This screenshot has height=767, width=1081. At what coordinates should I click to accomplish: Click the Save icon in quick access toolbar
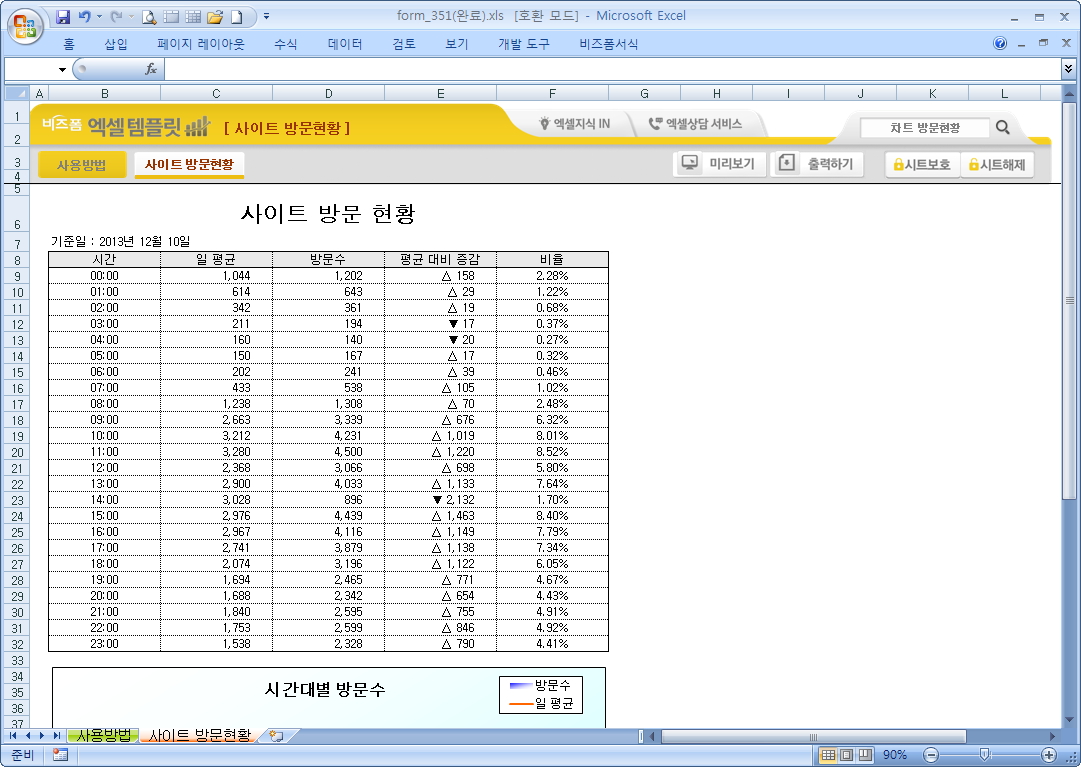[64, 17]
